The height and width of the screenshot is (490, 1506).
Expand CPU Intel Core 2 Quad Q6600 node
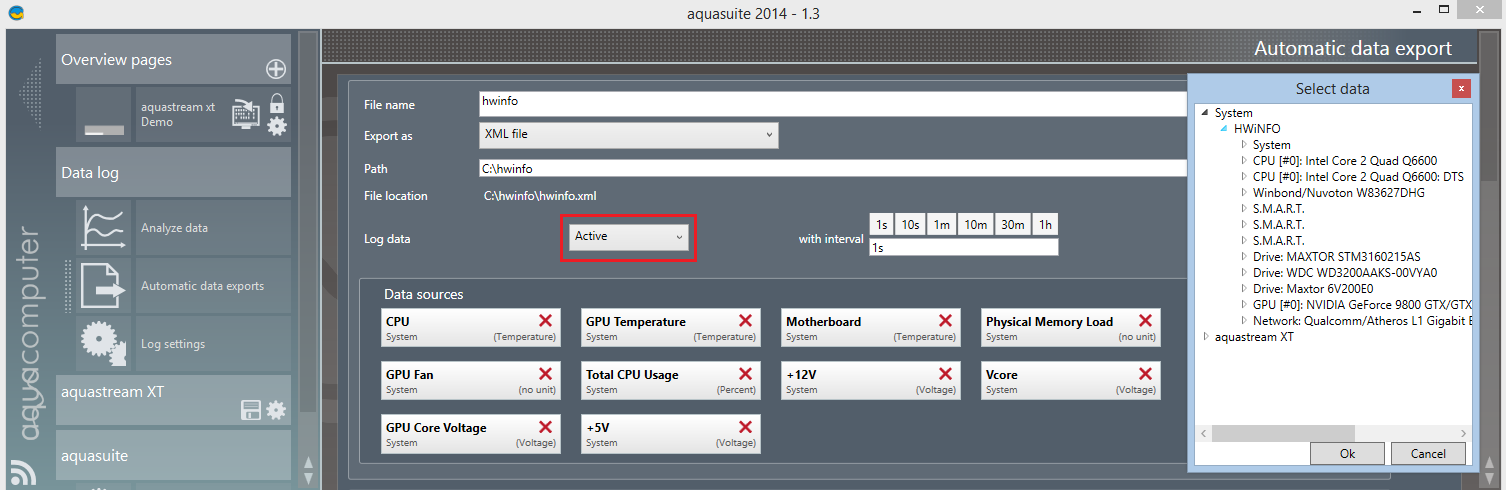tap(1244, 161)
